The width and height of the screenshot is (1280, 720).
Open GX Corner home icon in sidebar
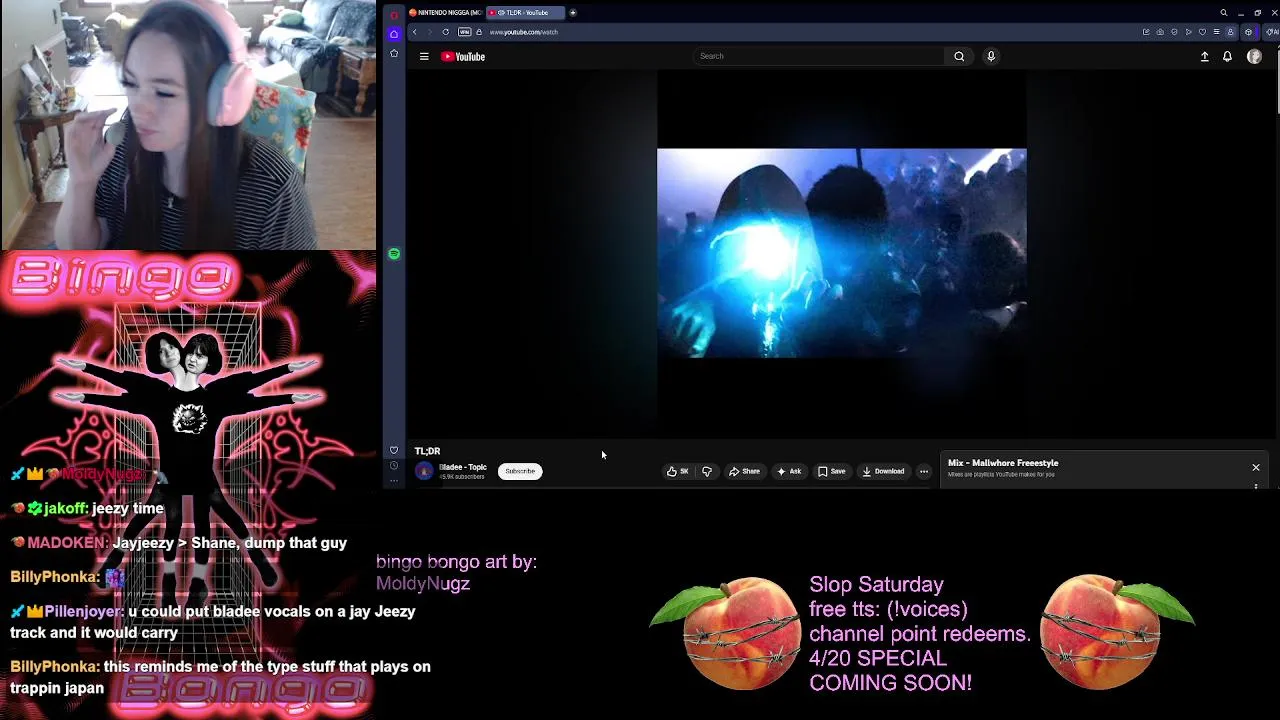coord(394,33)
